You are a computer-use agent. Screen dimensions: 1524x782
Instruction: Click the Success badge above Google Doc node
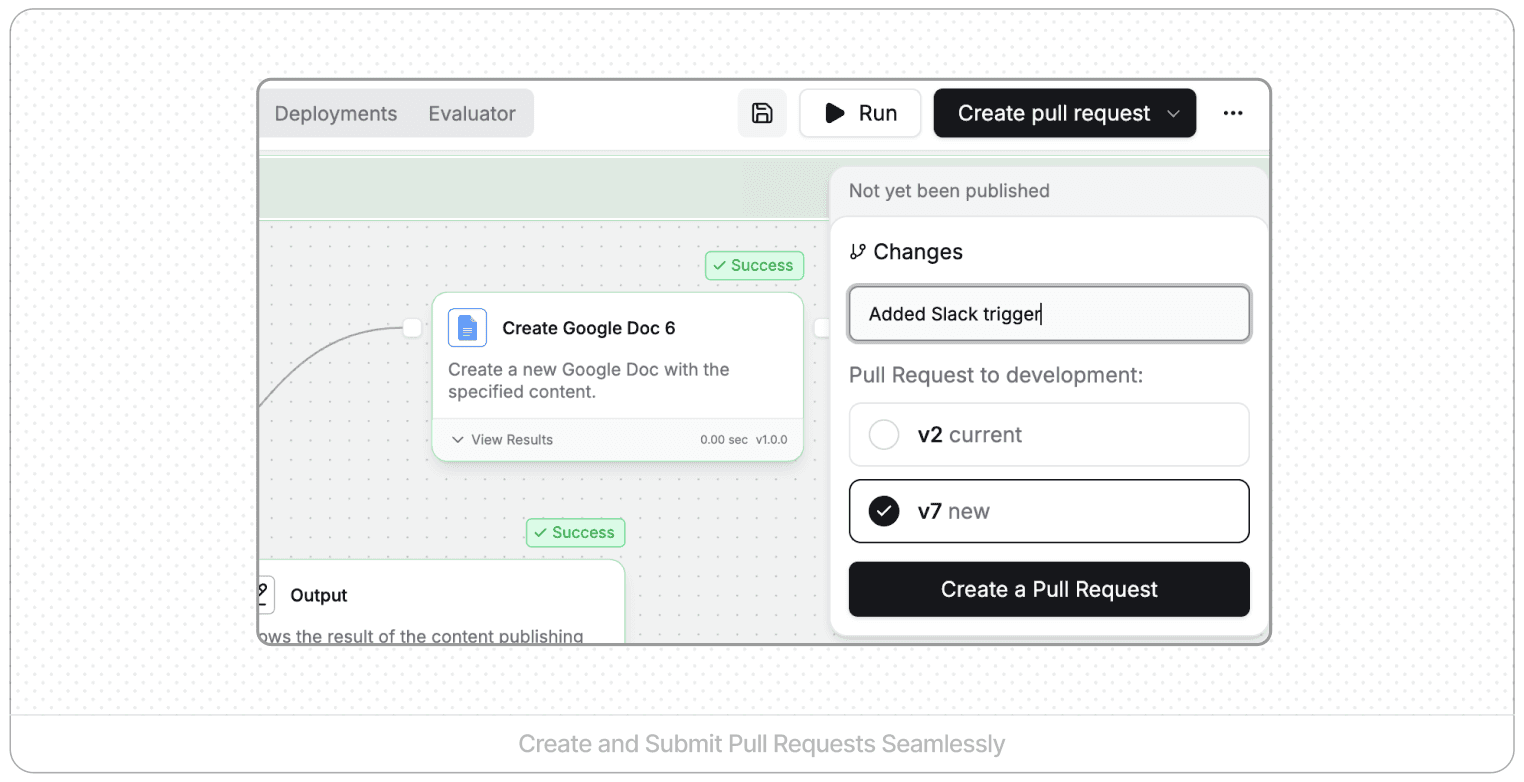click(x=754, y=265)
